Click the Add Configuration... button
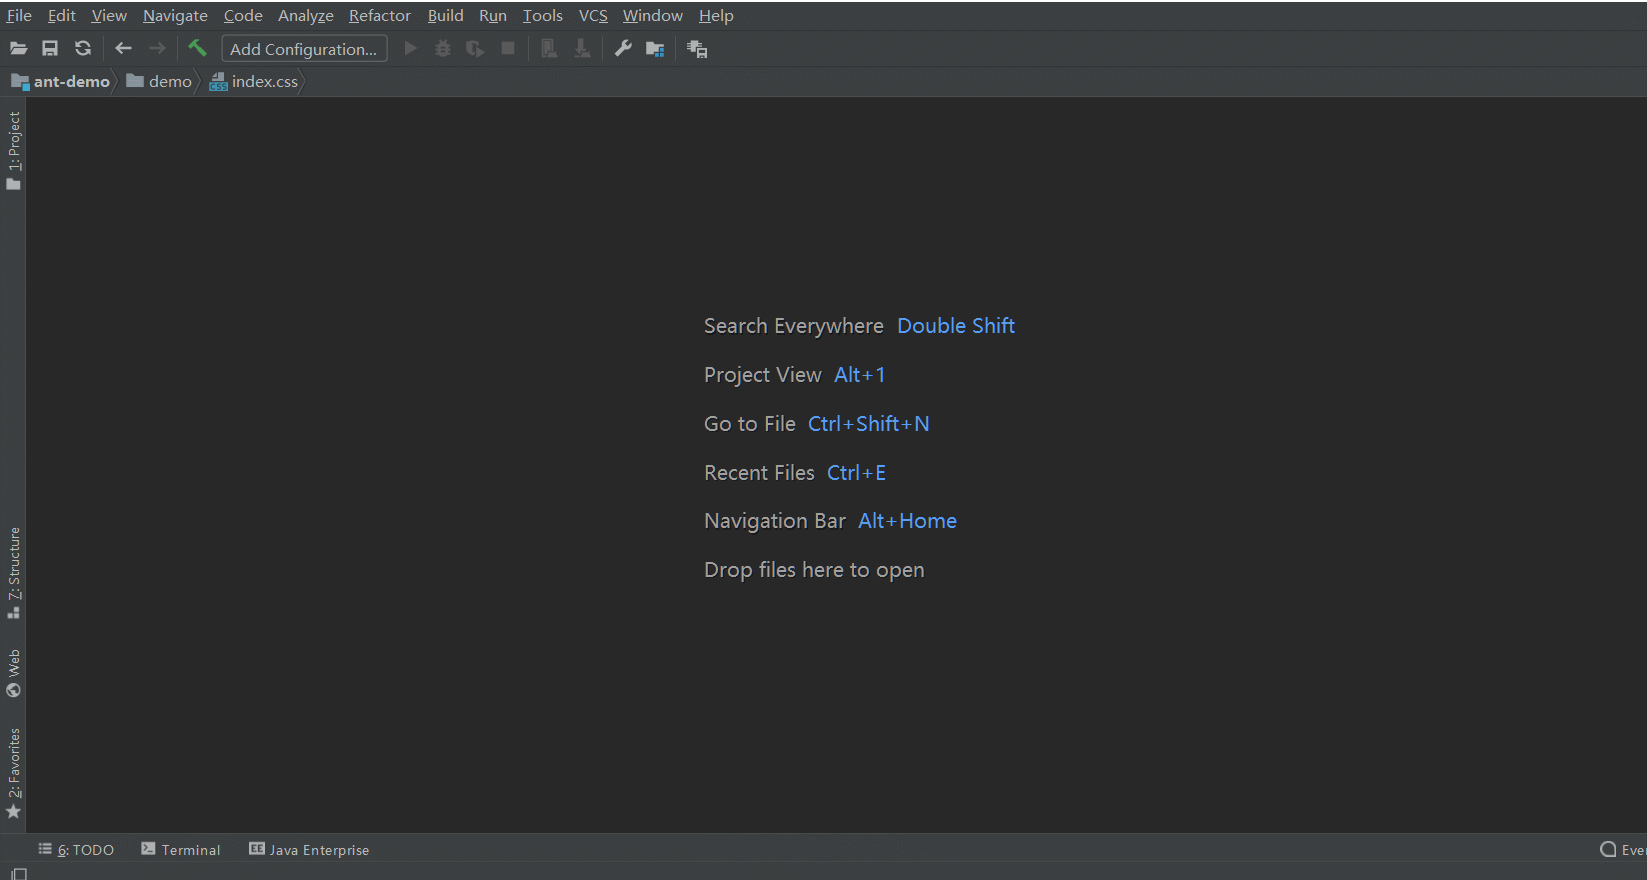This screenshot has width=1647, height=880. pyautogui.click(x=304, y=49)
